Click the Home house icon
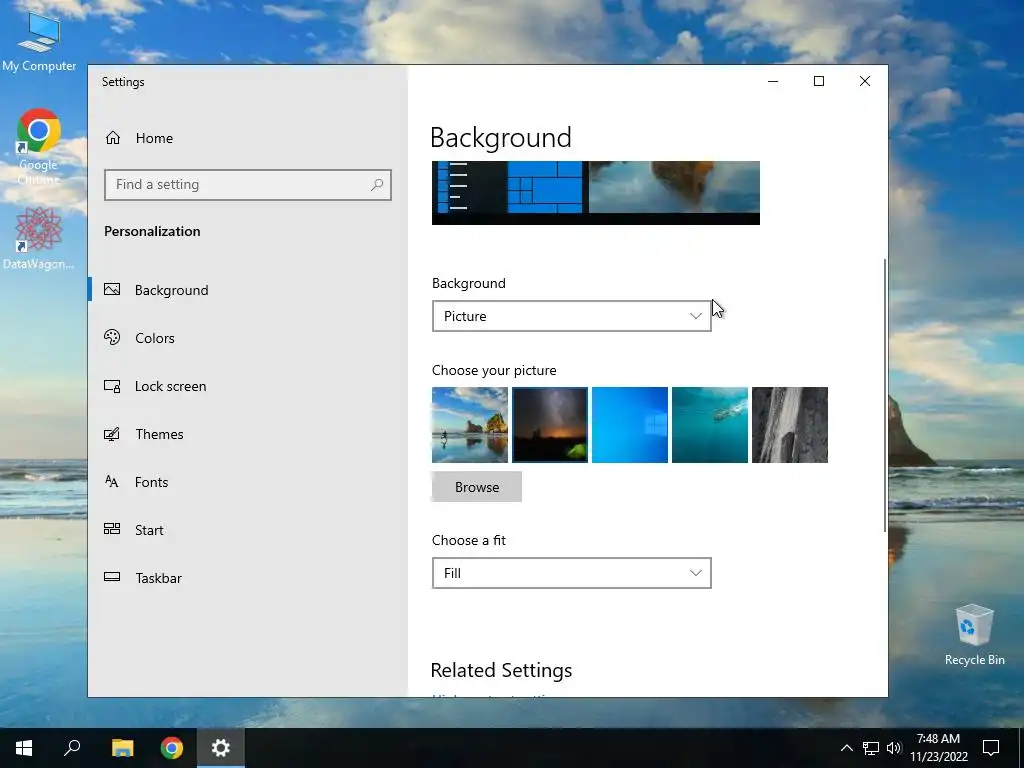 pos(113,138)
